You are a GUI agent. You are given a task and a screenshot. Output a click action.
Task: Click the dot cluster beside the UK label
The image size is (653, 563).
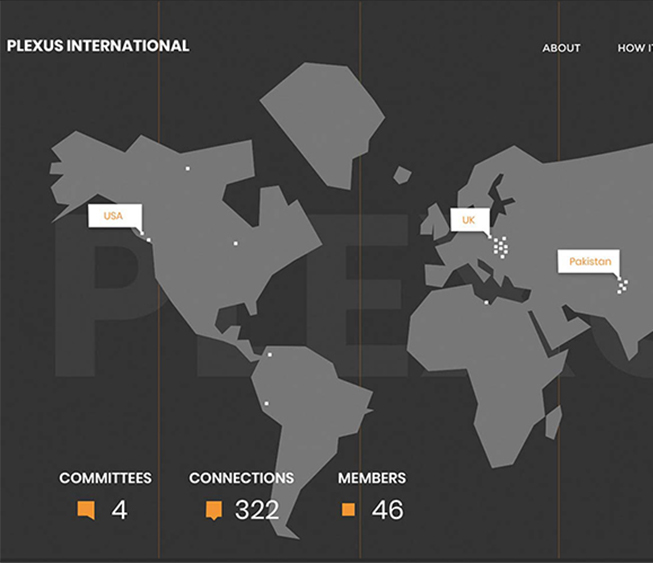(x=500, y=246)
